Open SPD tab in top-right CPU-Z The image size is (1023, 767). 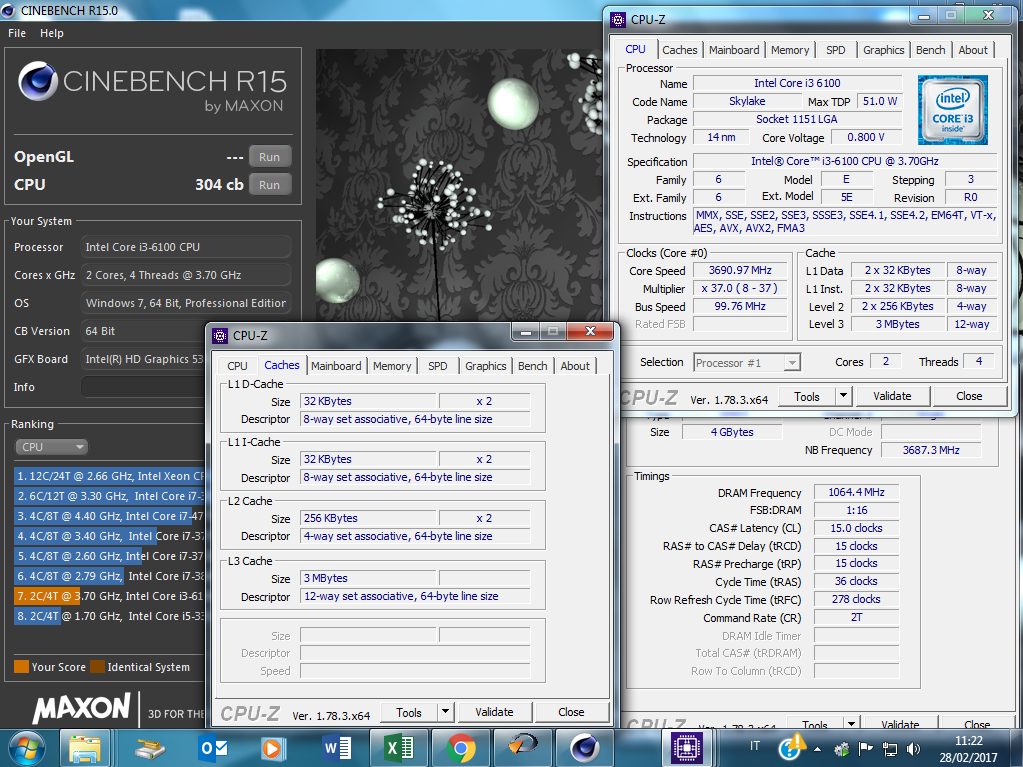tap(835, 50)
